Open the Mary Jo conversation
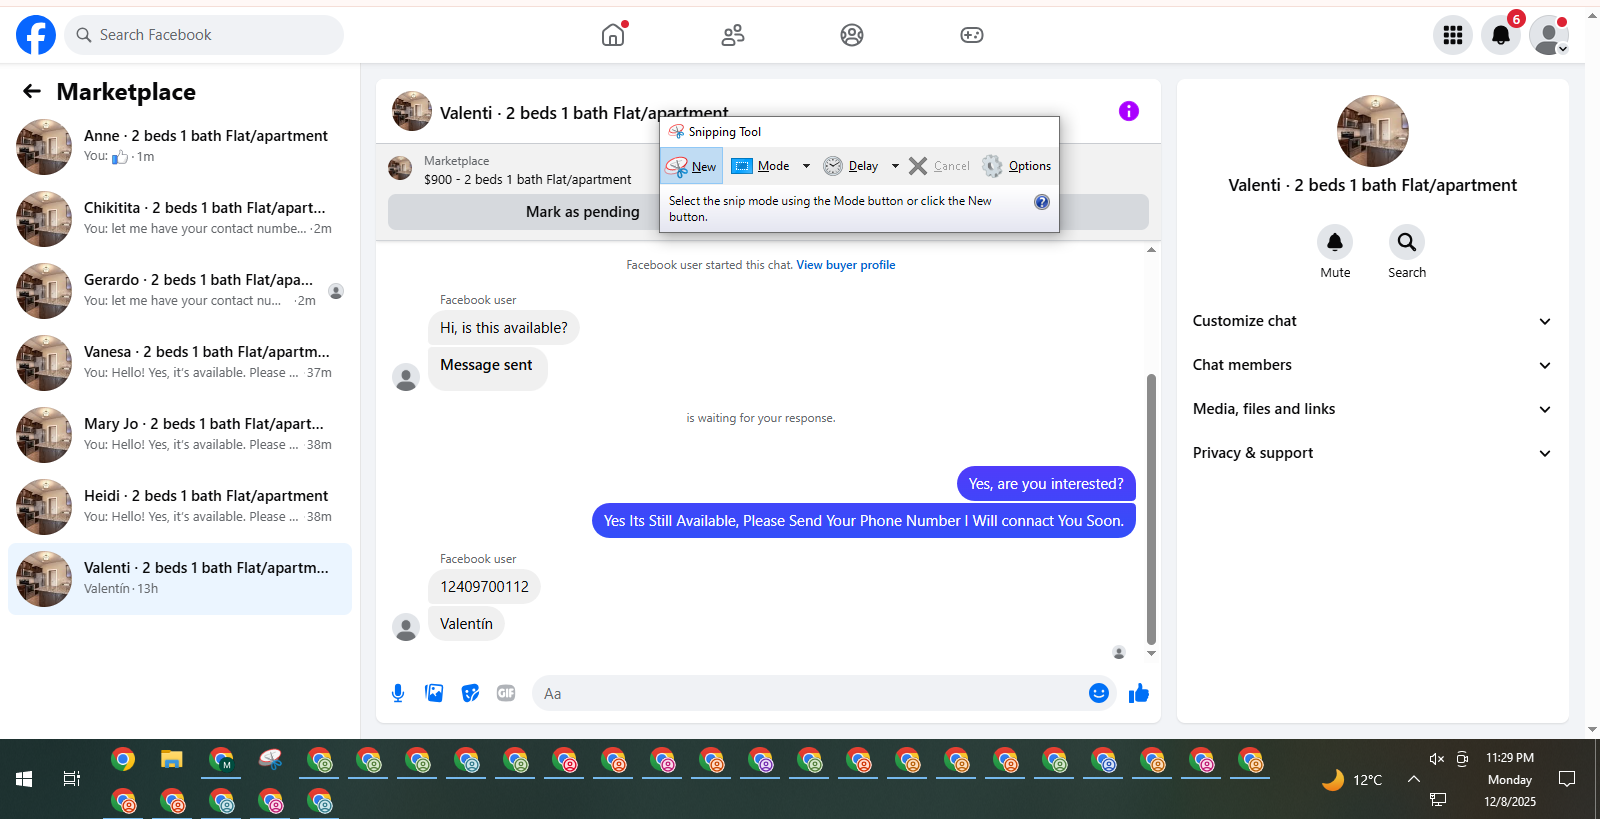This screenshot has width=1600, height=819. [x=180, y=435]
